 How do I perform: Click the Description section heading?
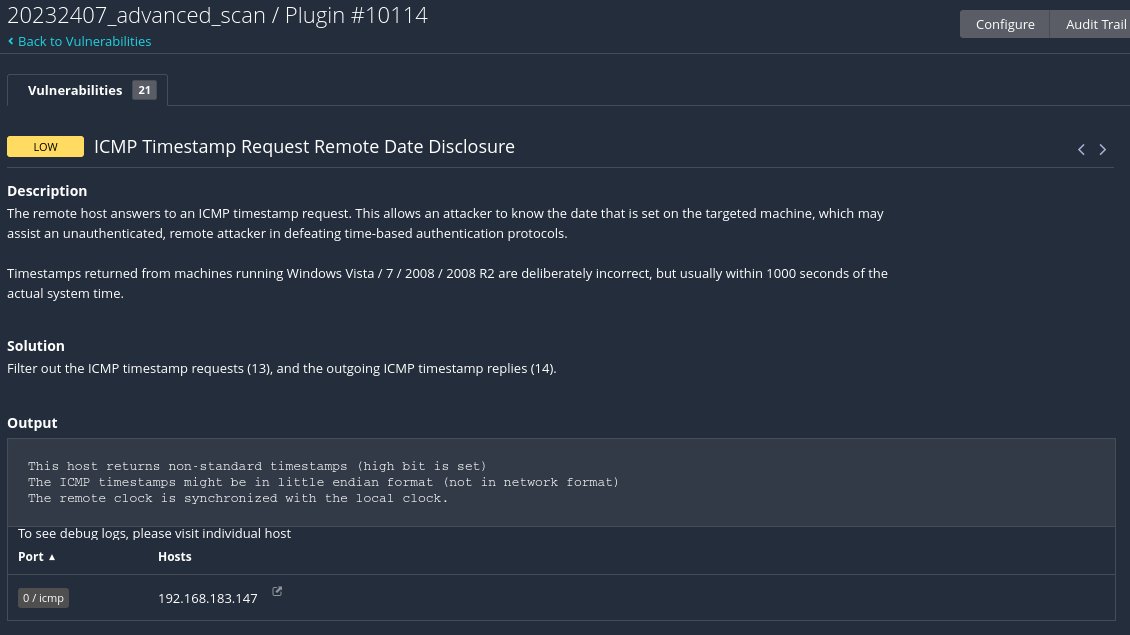click(47, 191)
